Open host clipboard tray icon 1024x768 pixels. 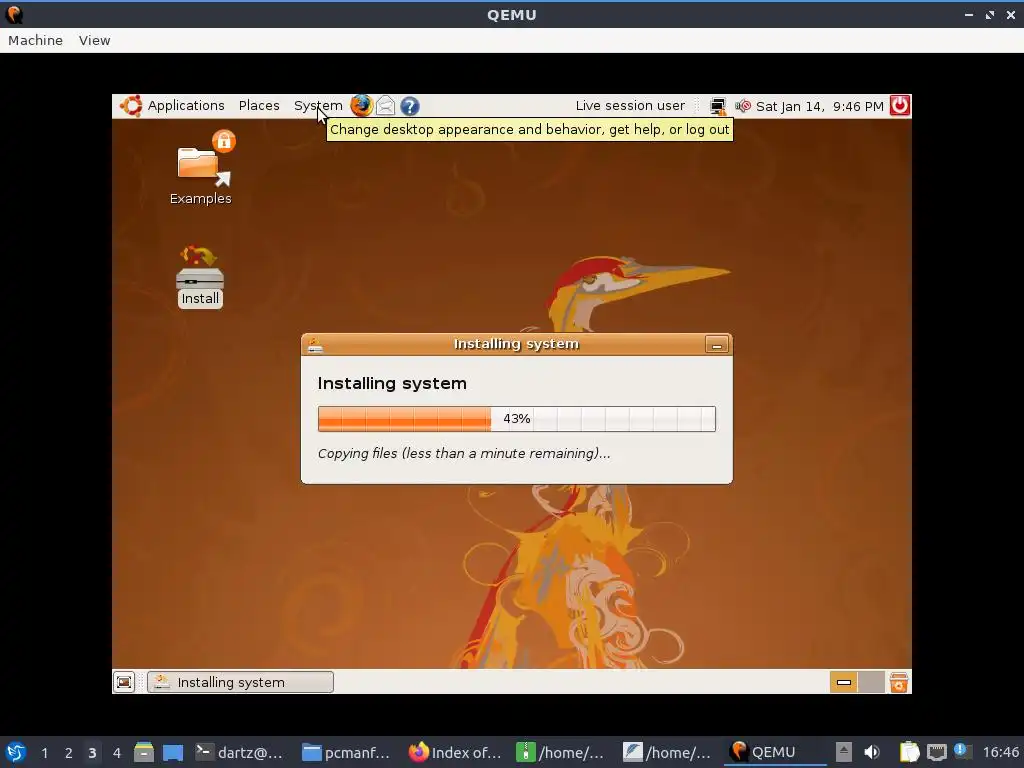point(908,752)
